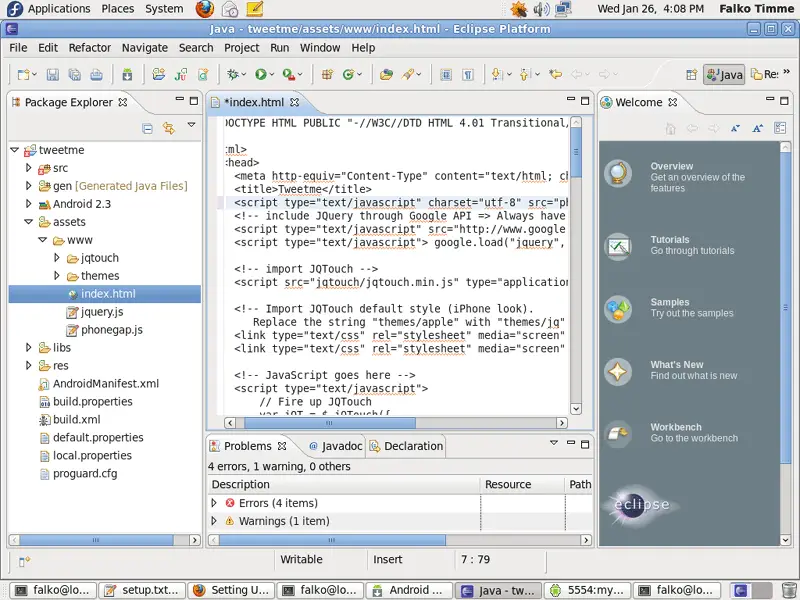Collapse the tweetme project node

tap(14, 149)
